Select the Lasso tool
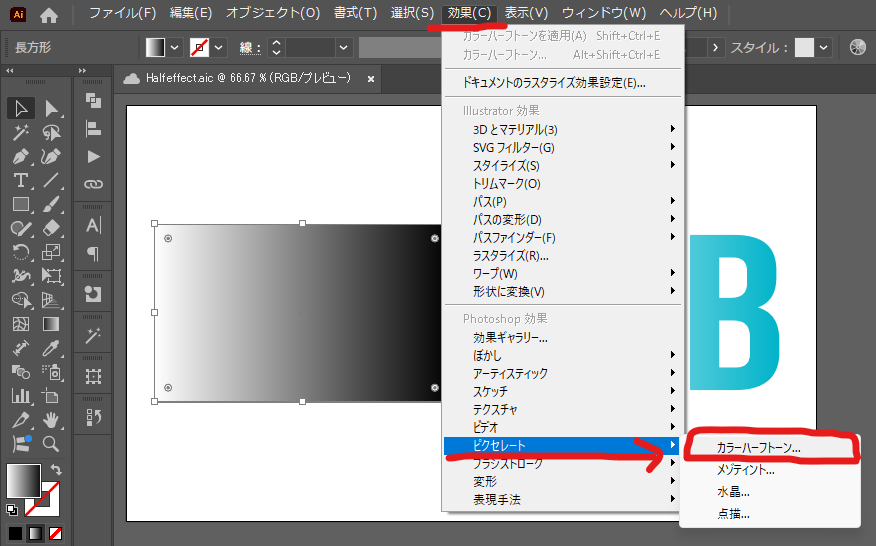 51,132
